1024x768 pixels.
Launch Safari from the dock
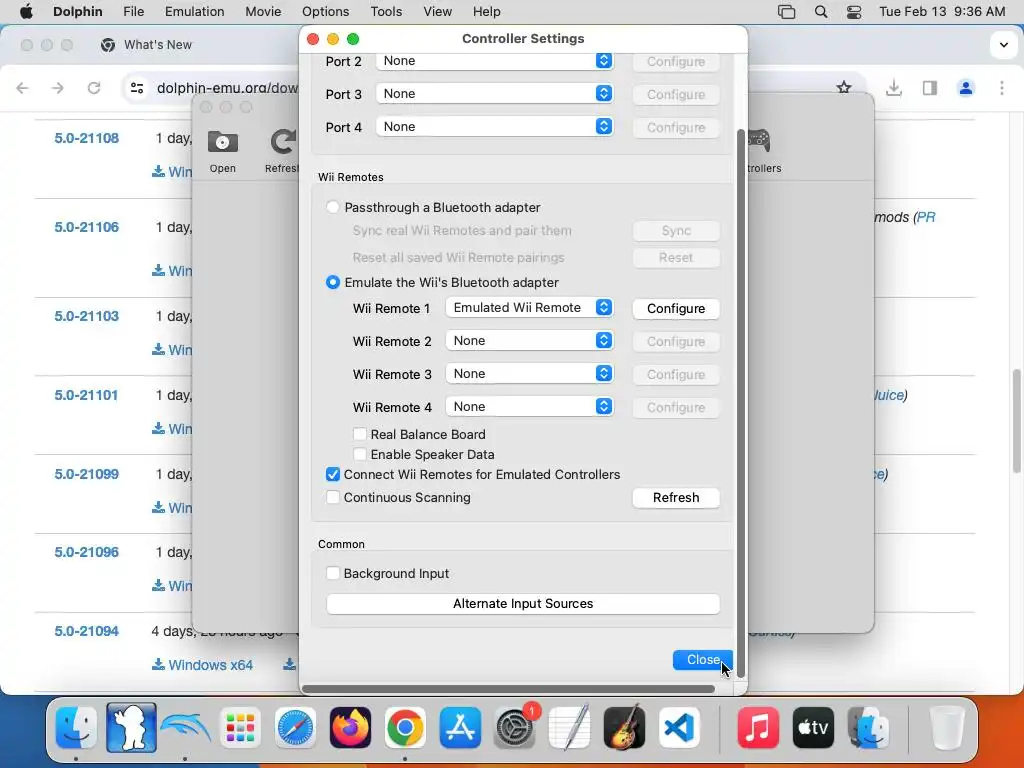[x=295, y=728]
